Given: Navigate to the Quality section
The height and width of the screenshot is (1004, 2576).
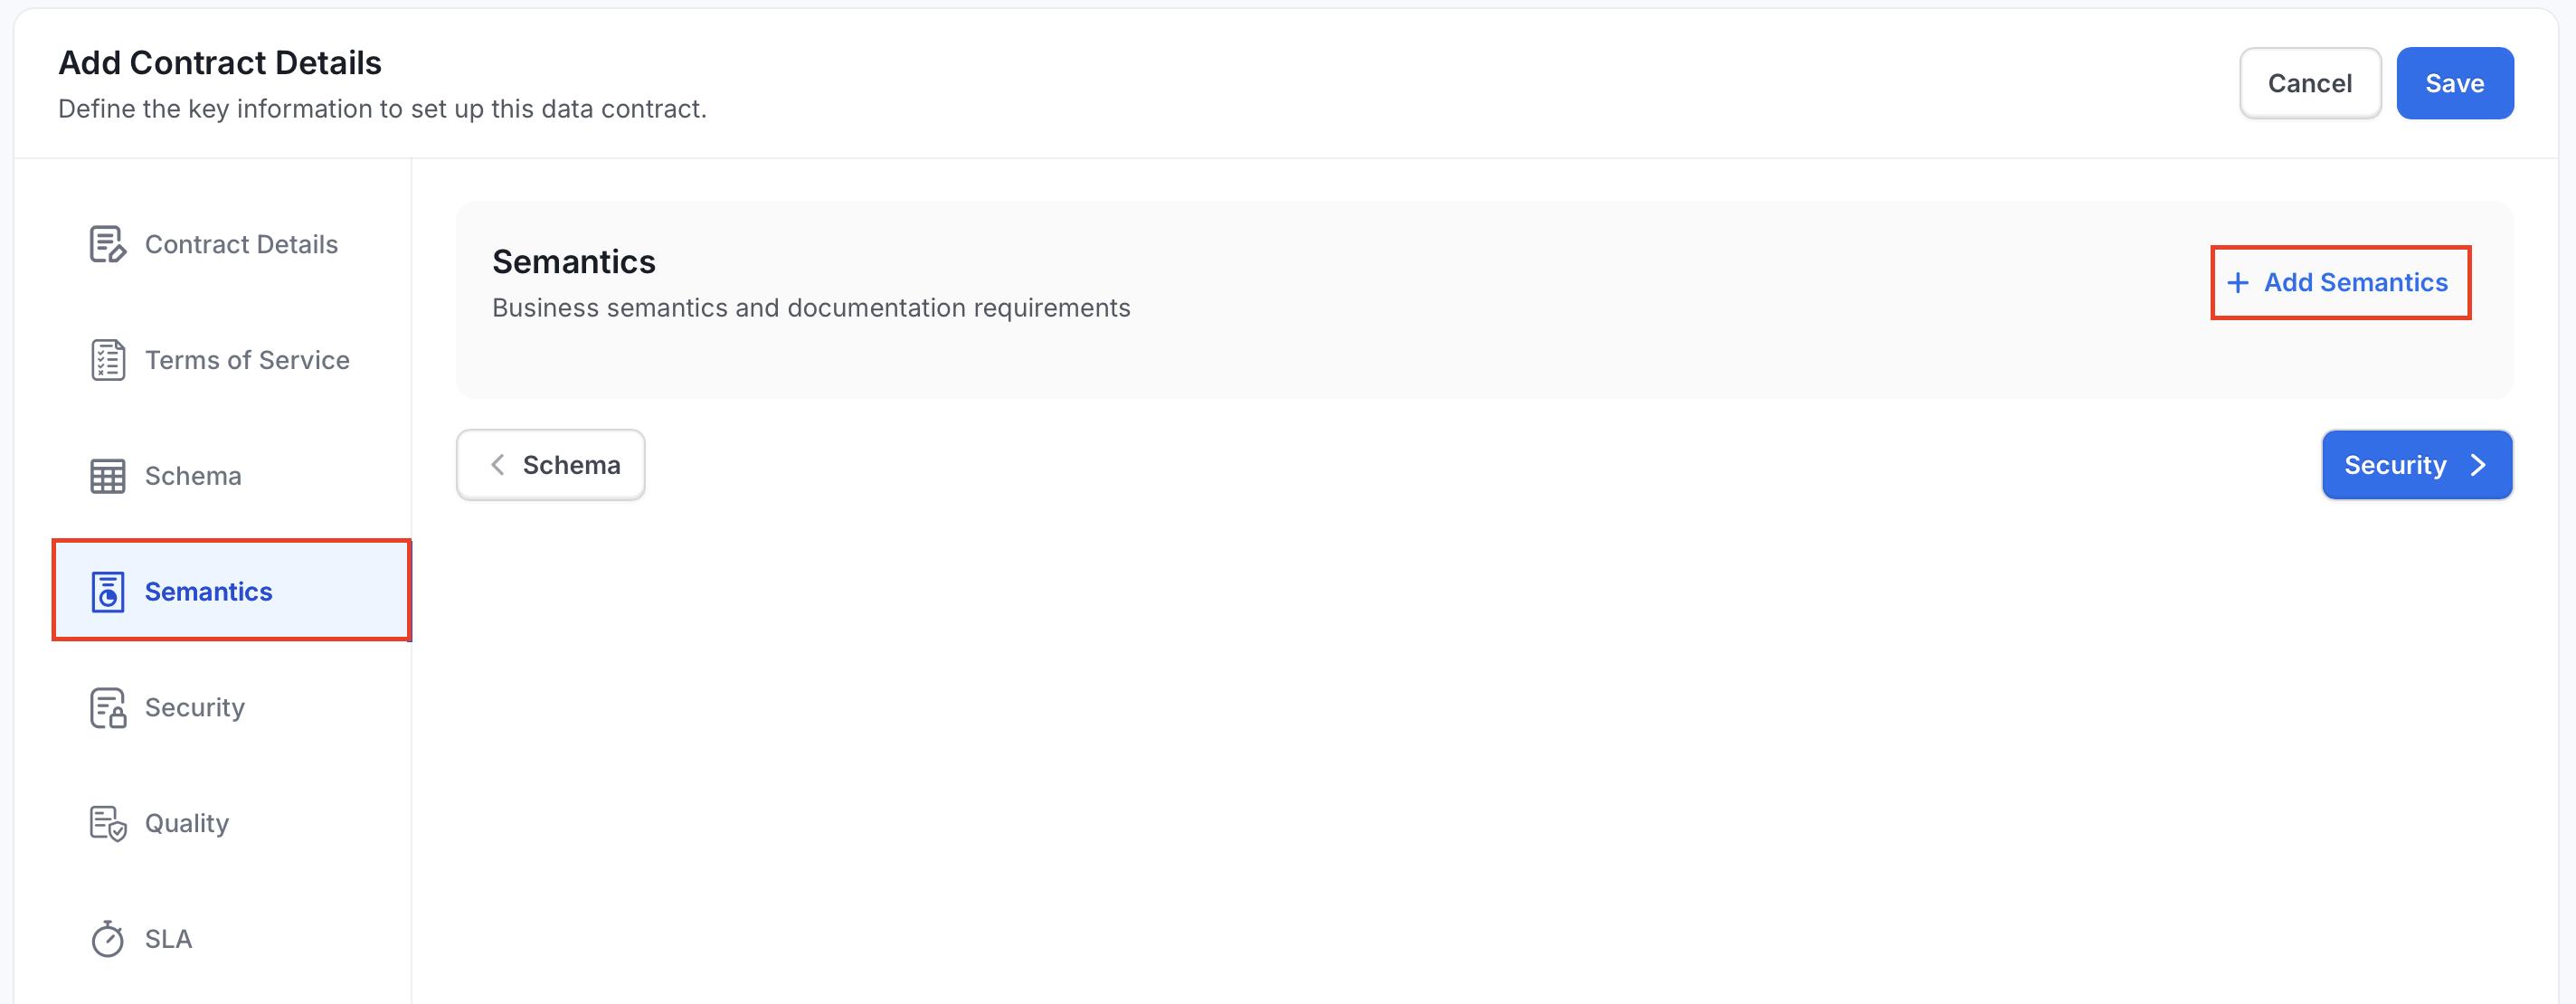Looking at the screenshot, I should coord(232,823).
